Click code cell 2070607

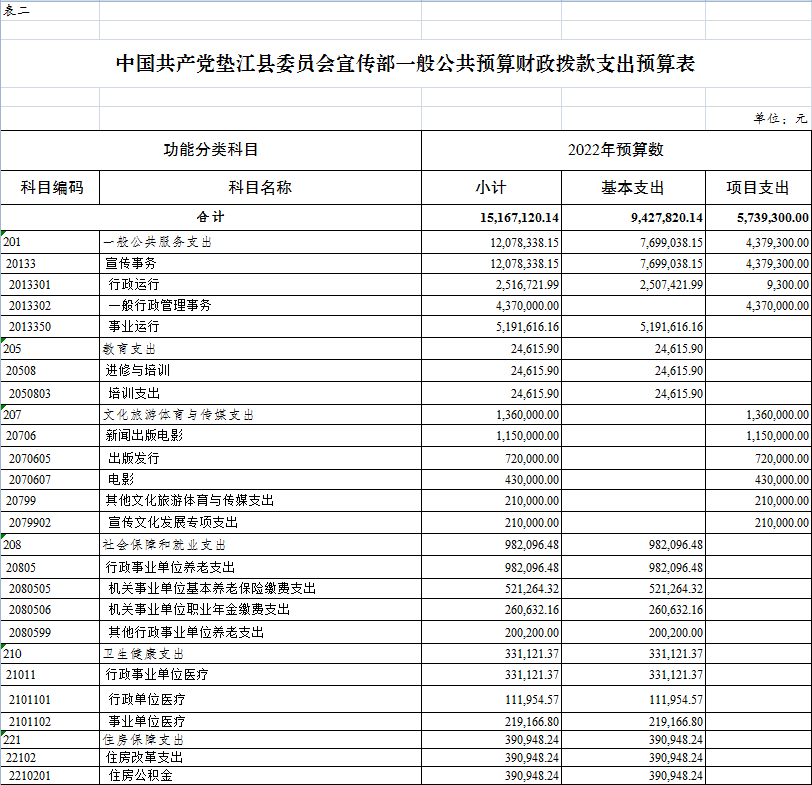(x=50, y=479)
